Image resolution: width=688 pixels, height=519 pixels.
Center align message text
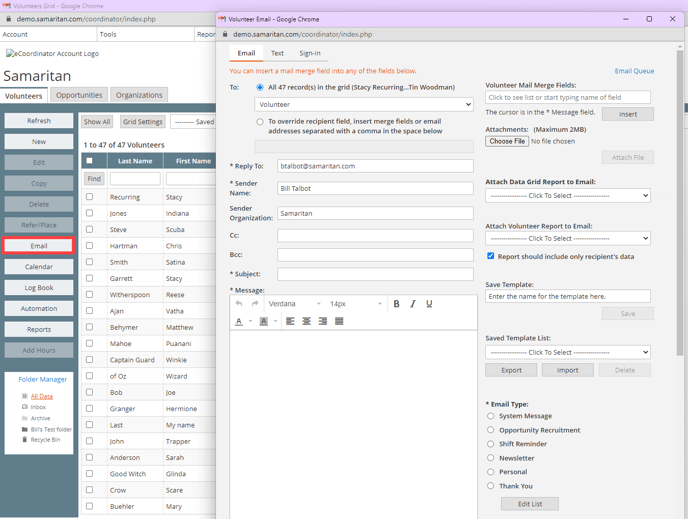[x=306, y=321]
